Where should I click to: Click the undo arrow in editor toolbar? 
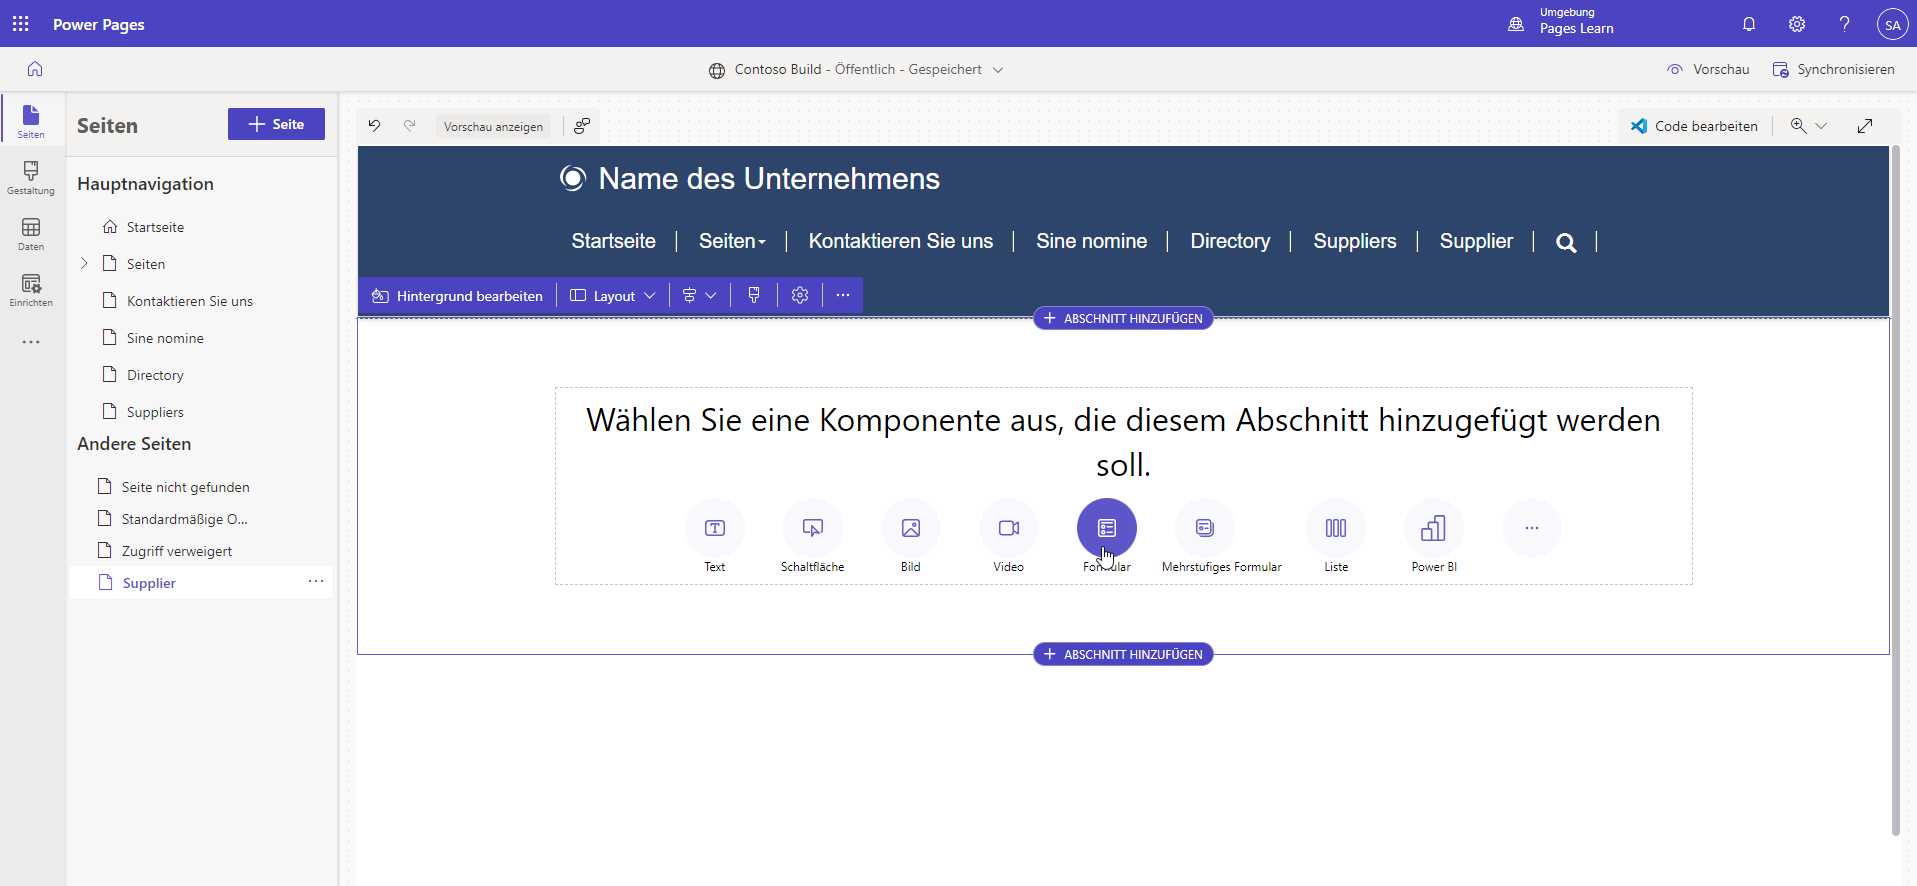pyautogui.click(x=374, y=126)
